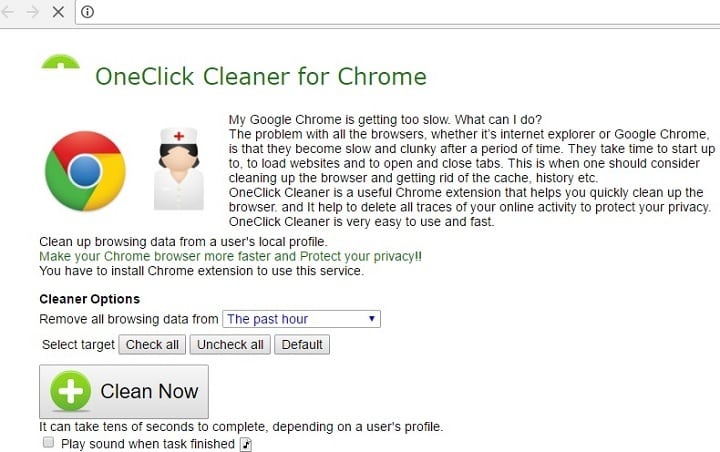
Task: Click the browser forward arrow
Action: (33, 12)
